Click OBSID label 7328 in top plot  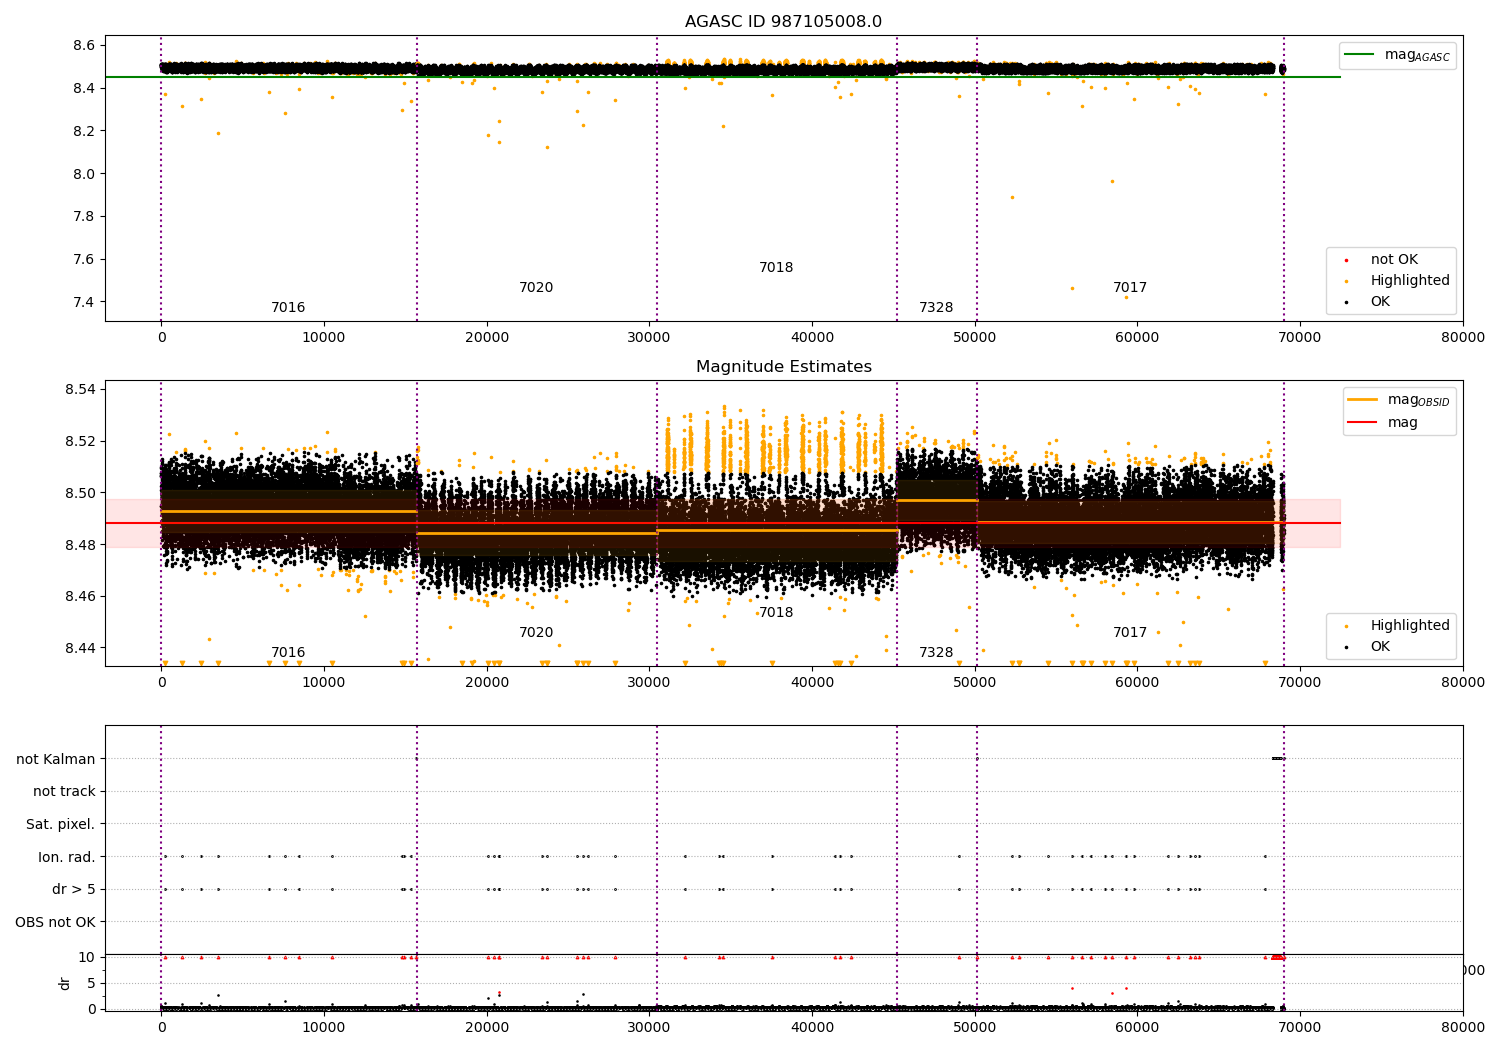[936, 308]
